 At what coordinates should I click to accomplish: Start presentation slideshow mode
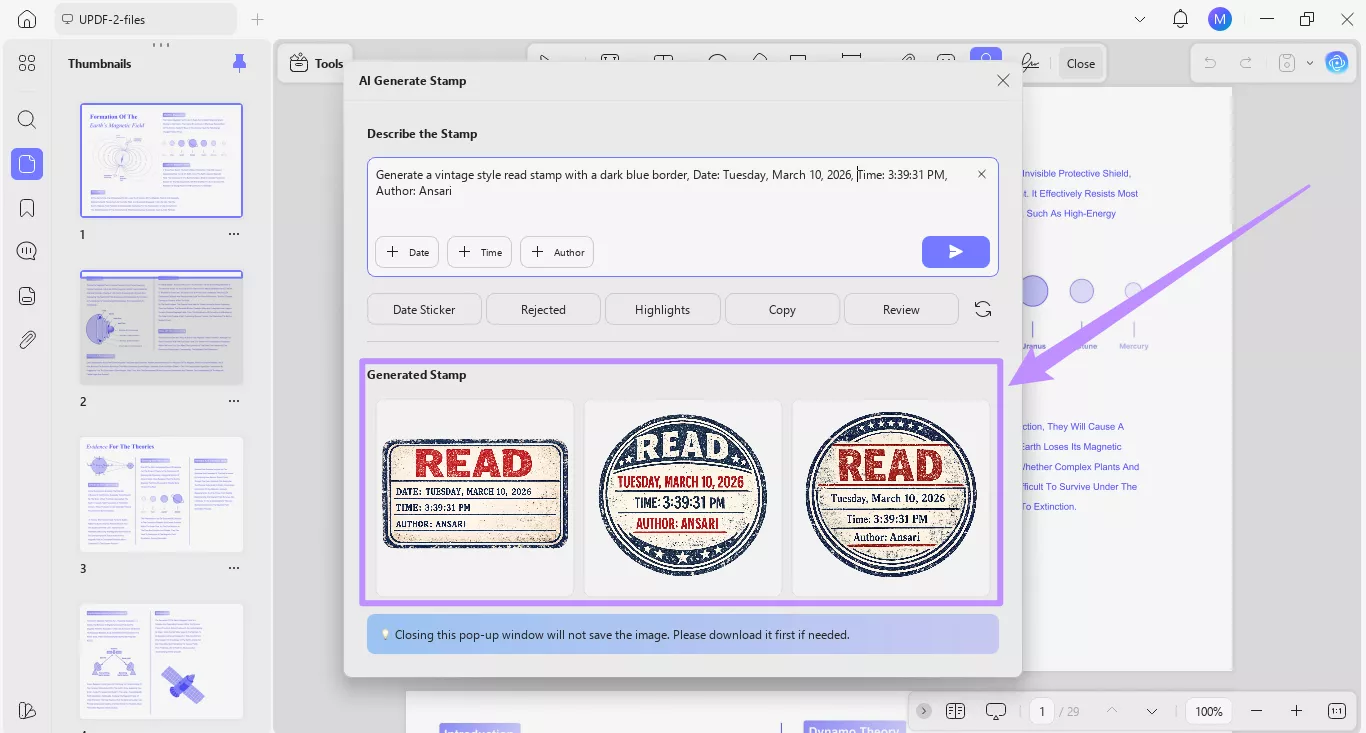995,711
